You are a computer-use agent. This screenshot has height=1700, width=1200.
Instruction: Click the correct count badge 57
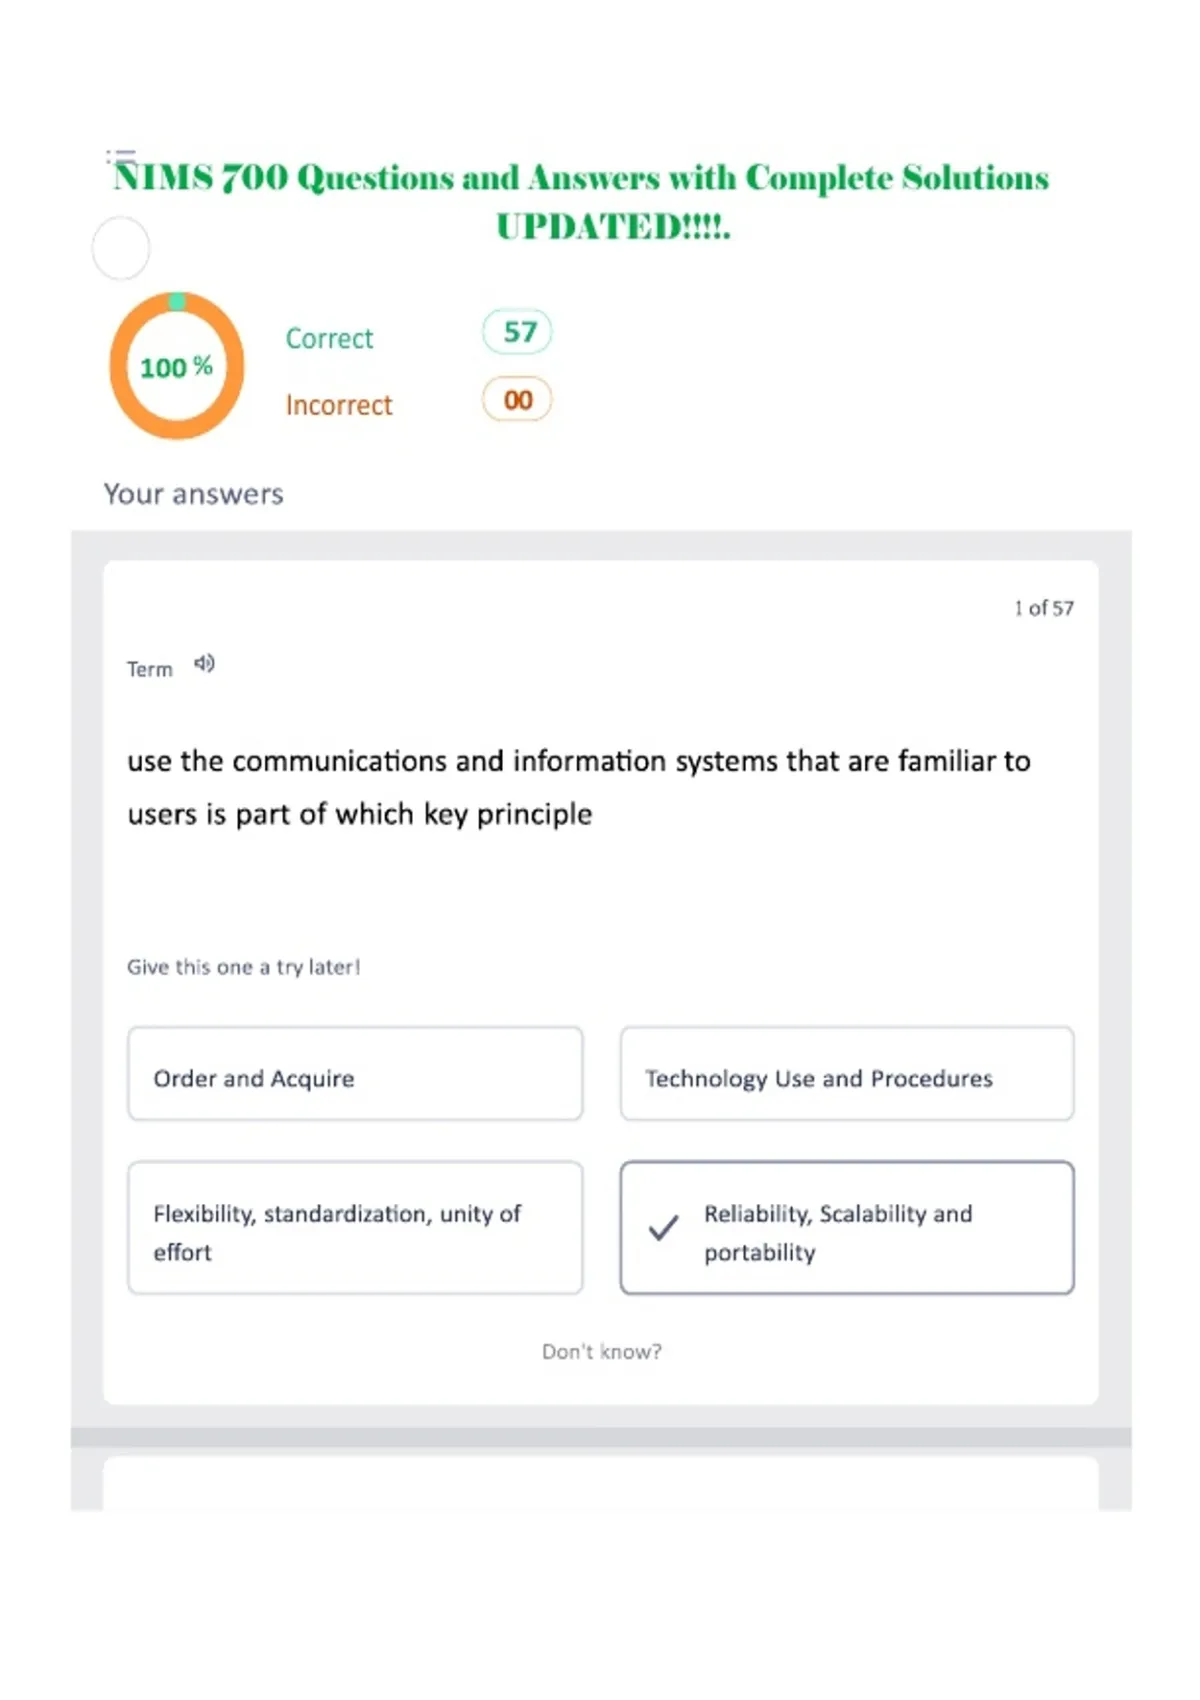[518, 332]
